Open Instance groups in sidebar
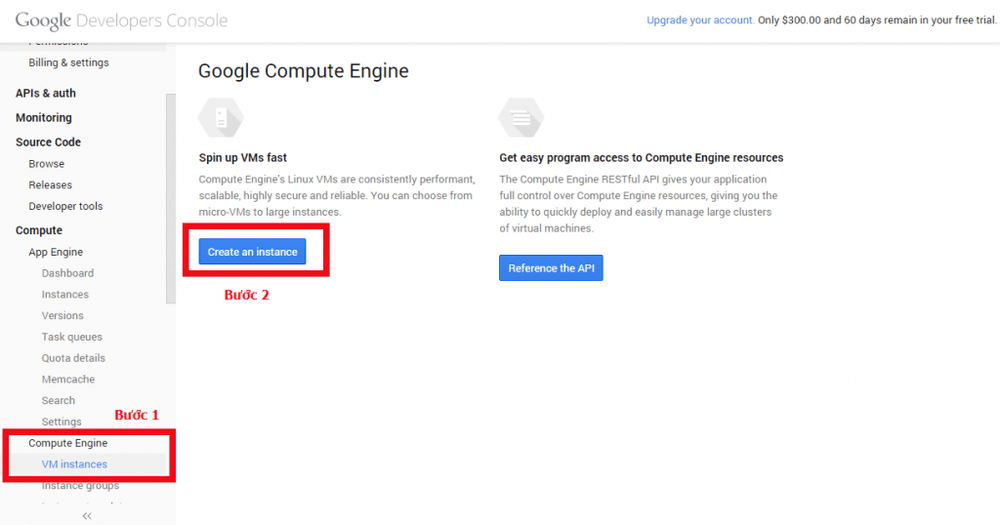 tap(80, 485)
